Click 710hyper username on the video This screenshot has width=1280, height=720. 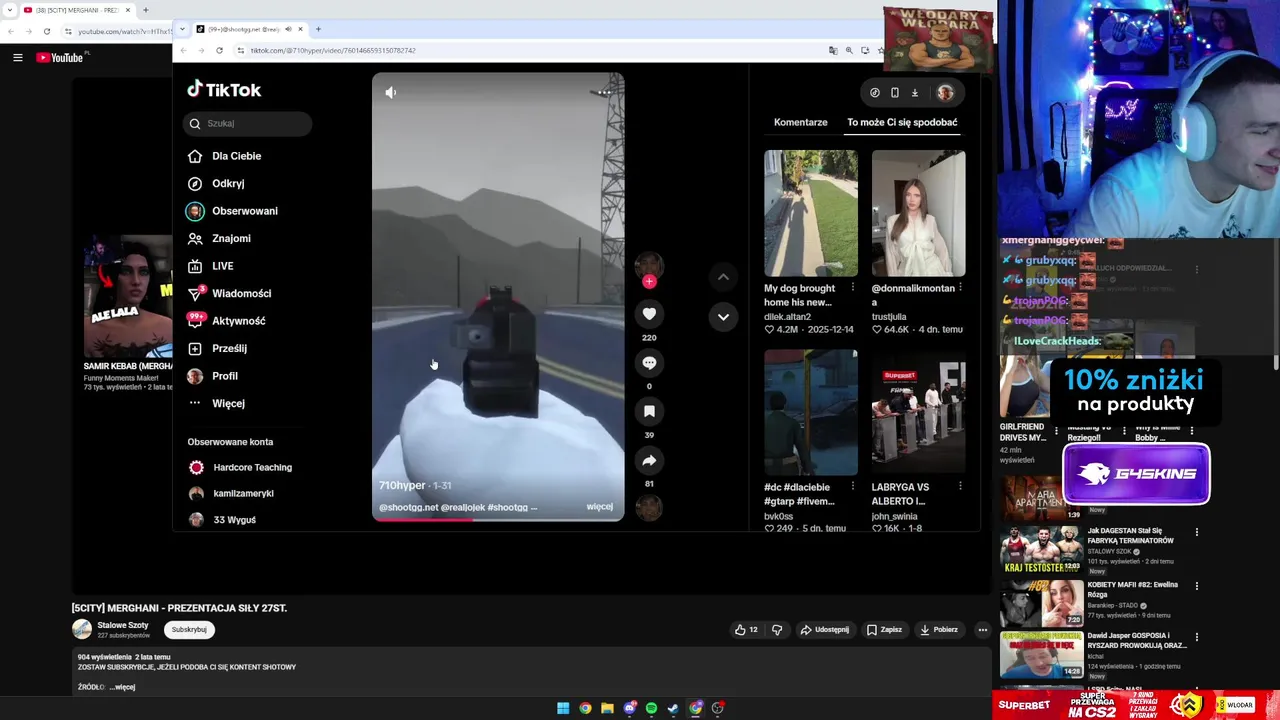coord(402,485)
